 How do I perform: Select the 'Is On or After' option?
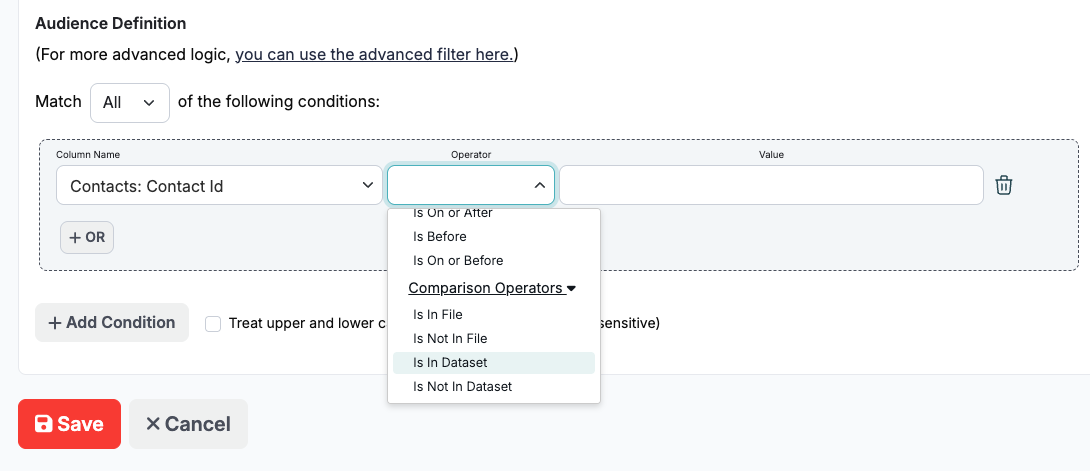453,214
